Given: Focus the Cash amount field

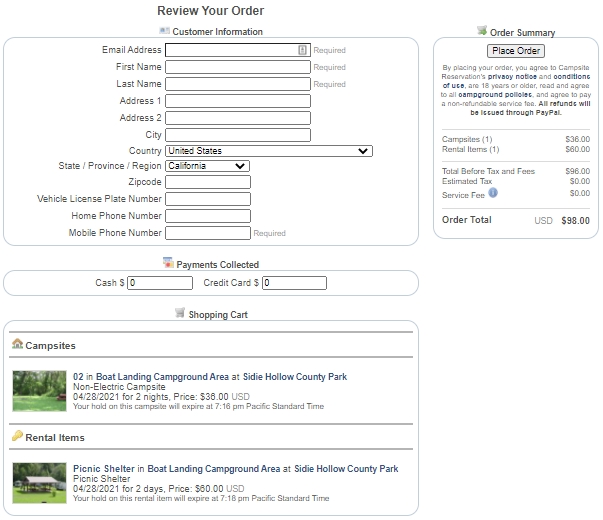Looking at the screenshot, I should click(160, 283).
